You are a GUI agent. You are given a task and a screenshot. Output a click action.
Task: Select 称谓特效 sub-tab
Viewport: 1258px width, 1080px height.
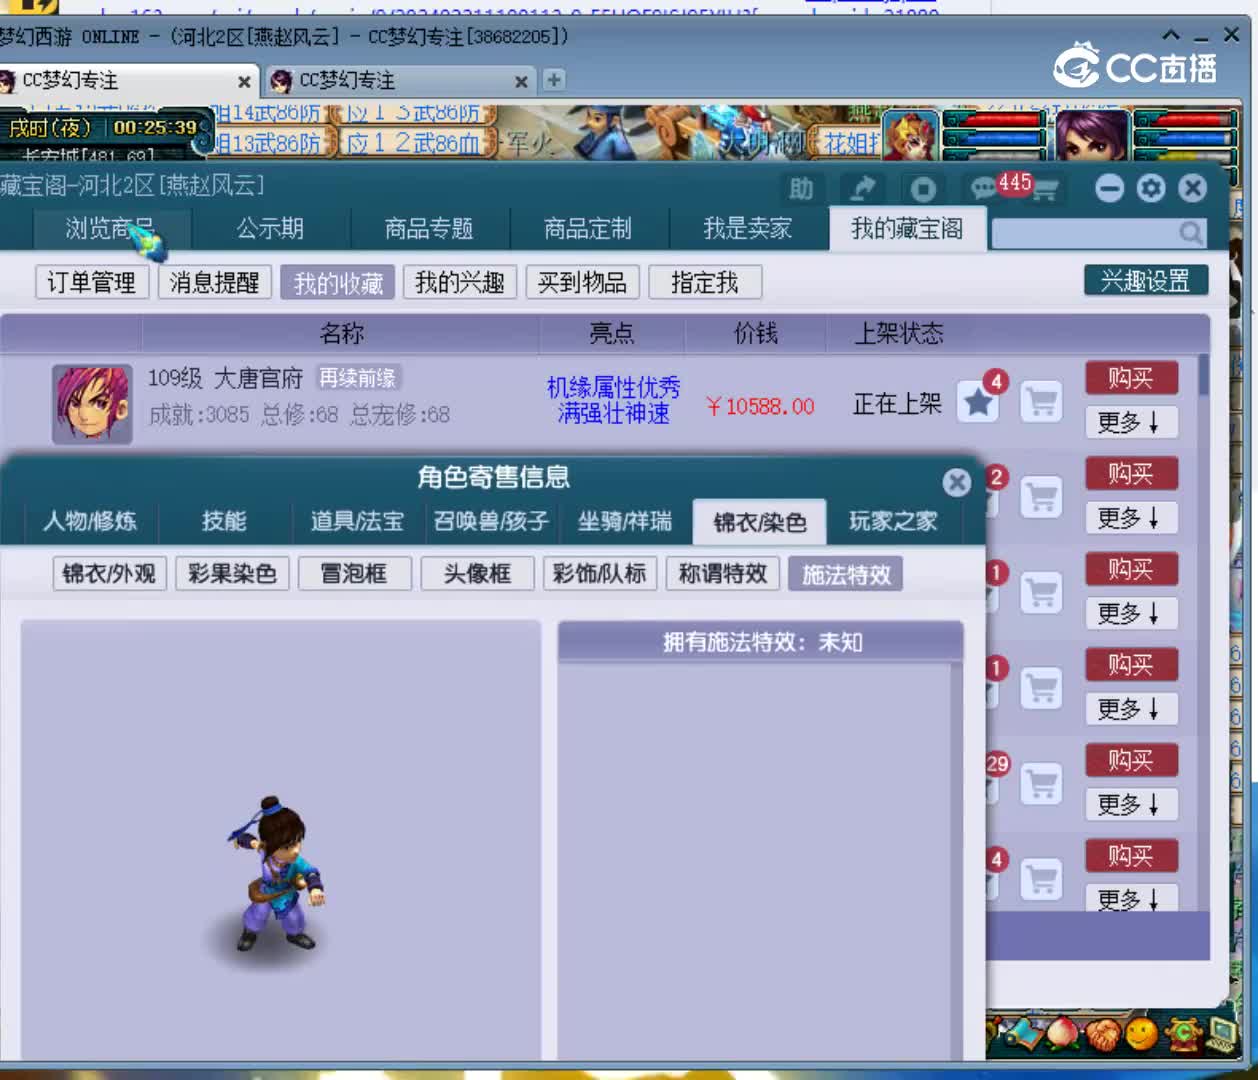722,574
